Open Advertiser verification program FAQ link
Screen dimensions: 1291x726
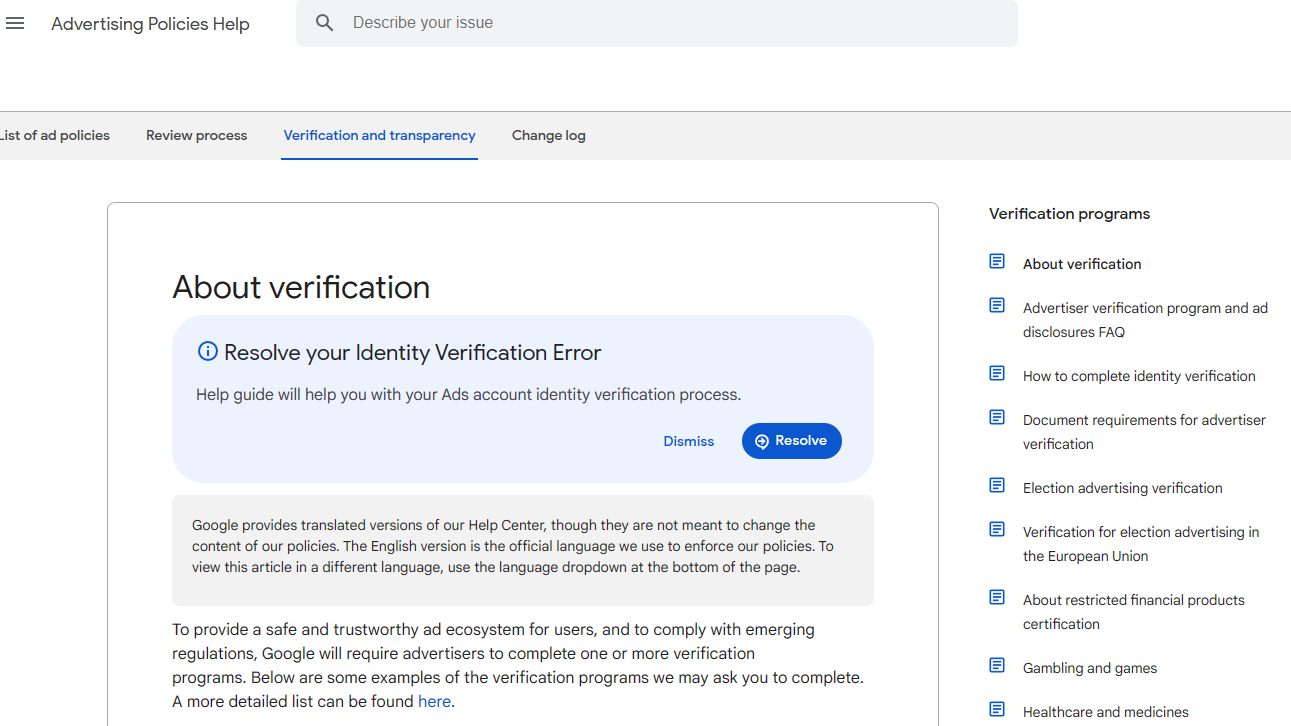click(1144, 320)
